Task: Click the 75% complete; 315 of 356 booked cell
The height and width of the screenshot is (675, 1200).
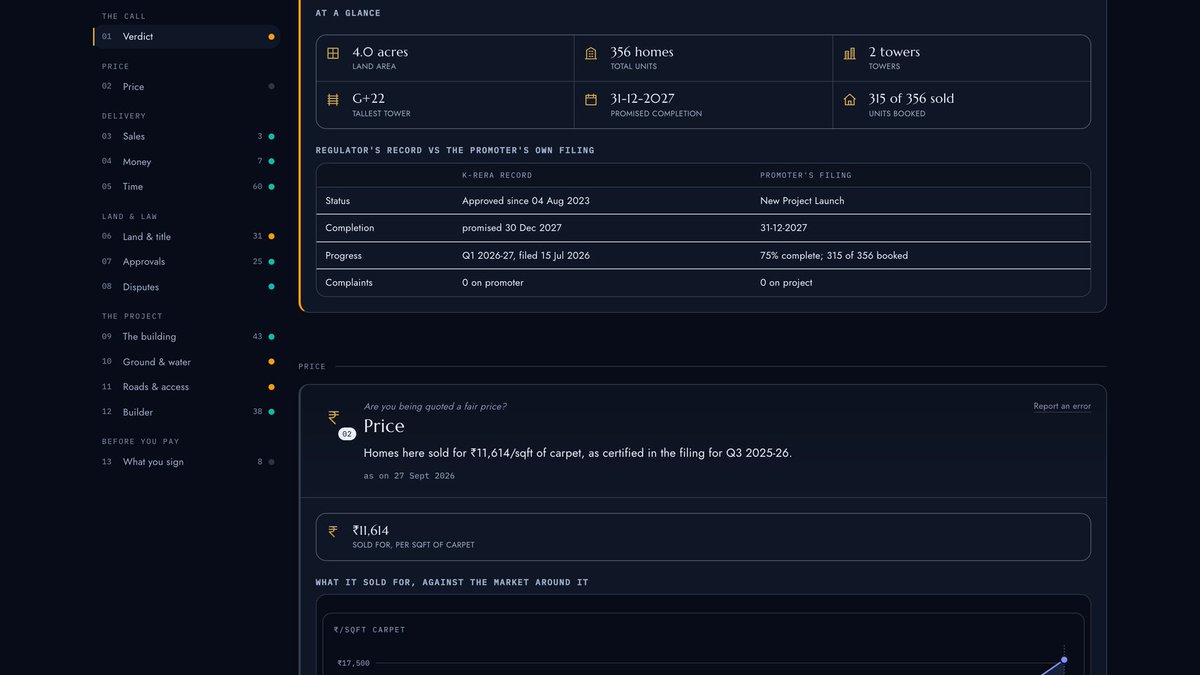Action: tap(834, 256)
